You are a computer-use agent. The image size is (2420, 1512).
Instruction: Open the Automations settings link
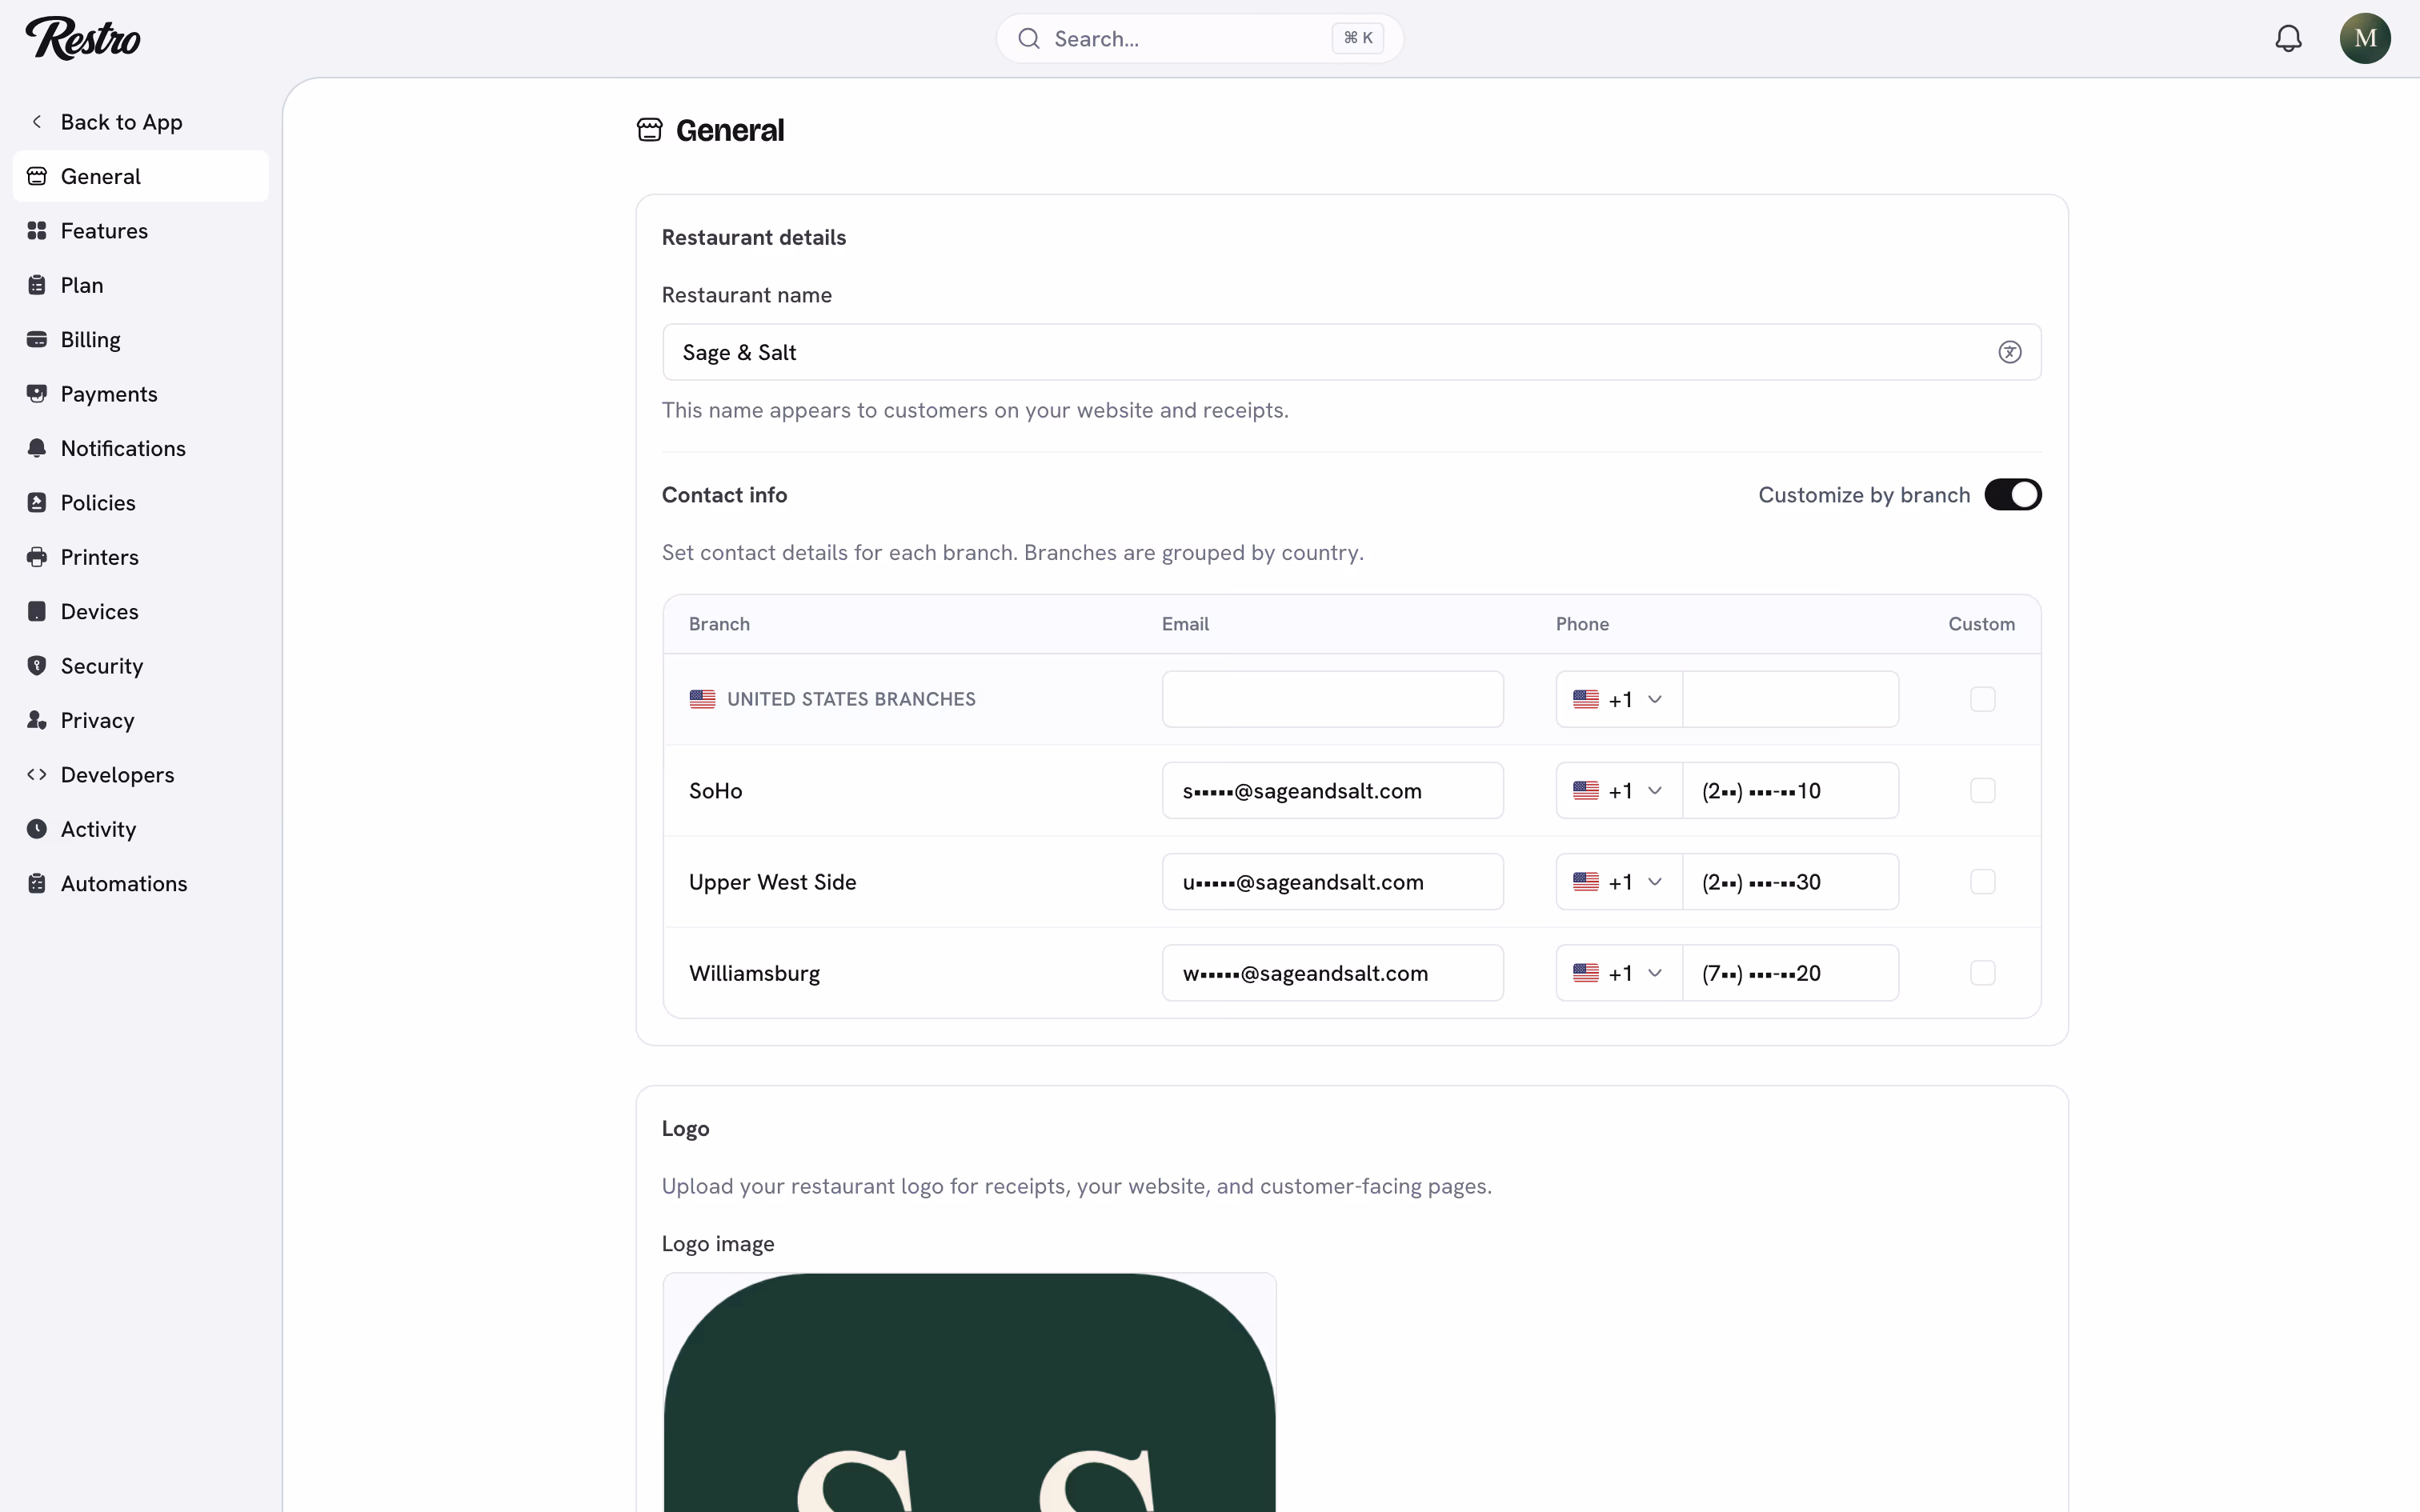point(141,883)
